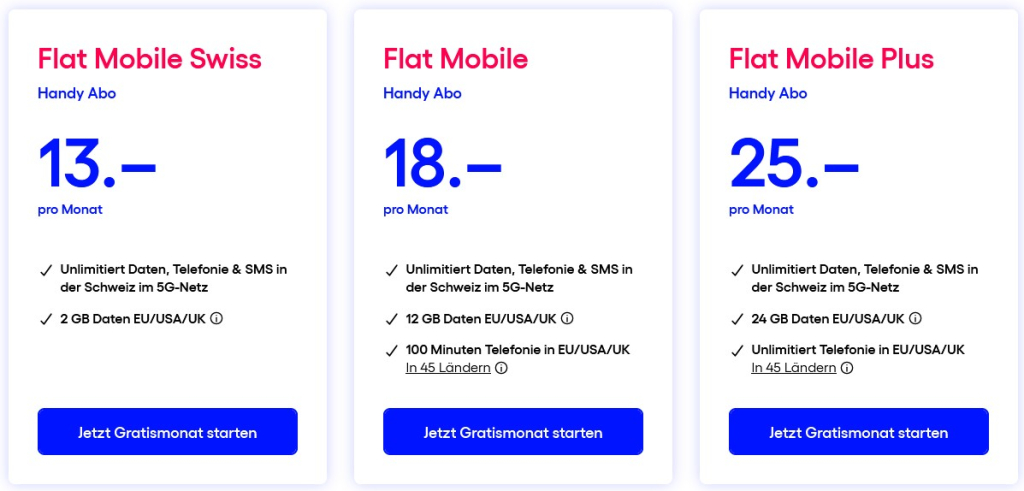1024x491 pixels.
Task: Click checkmark next to Unlimitiert Telefonie in EU/USA/UK
Action: click(737, 350)
